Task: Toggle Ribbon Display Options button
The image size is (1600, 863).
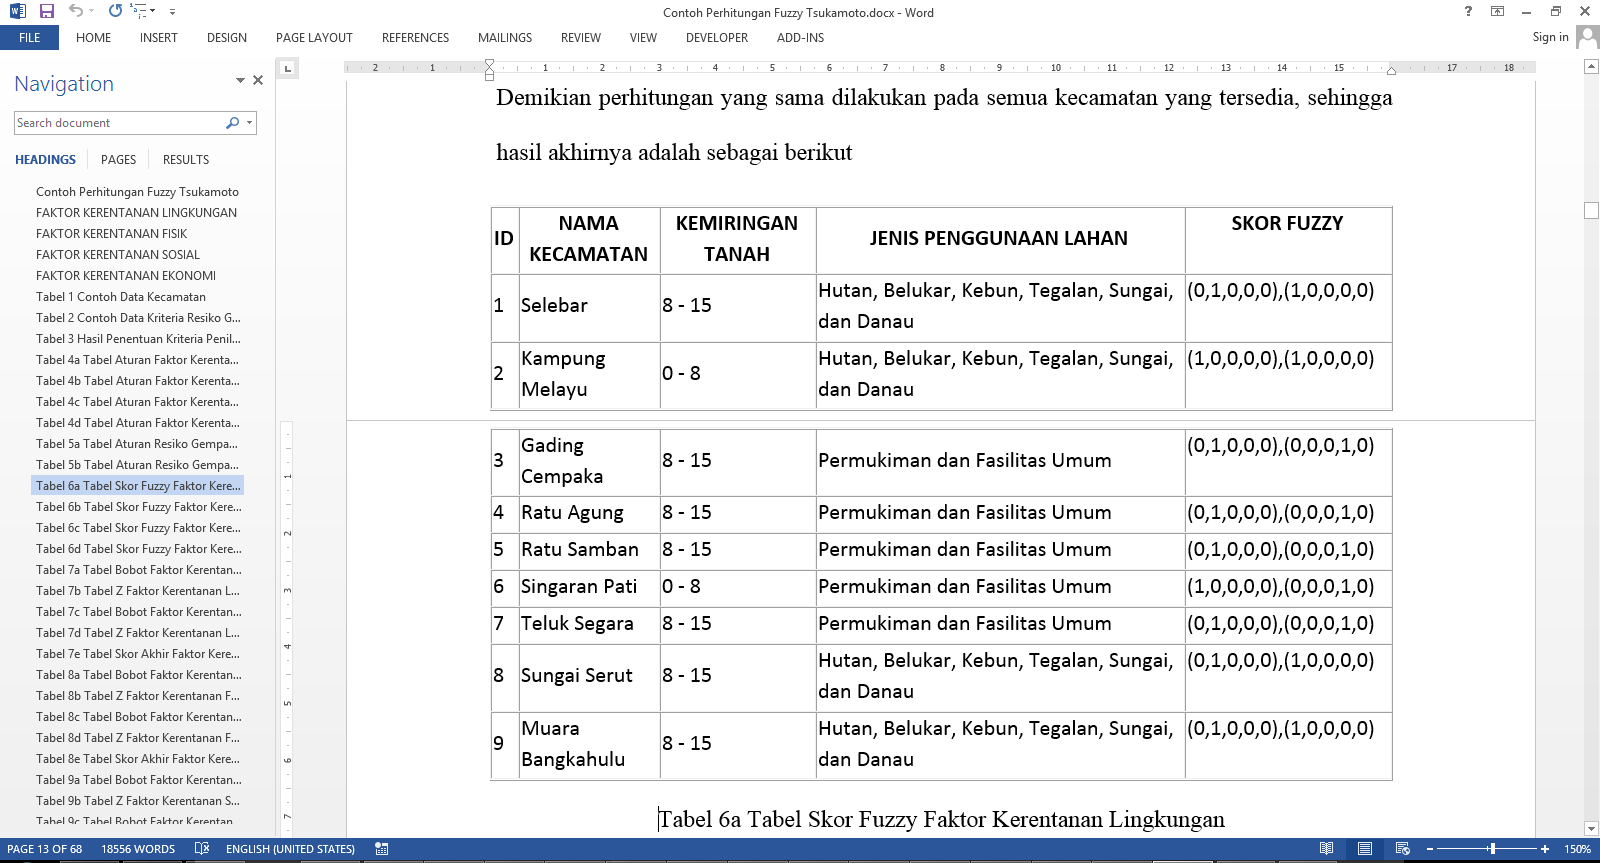Action: (1497, 11)
